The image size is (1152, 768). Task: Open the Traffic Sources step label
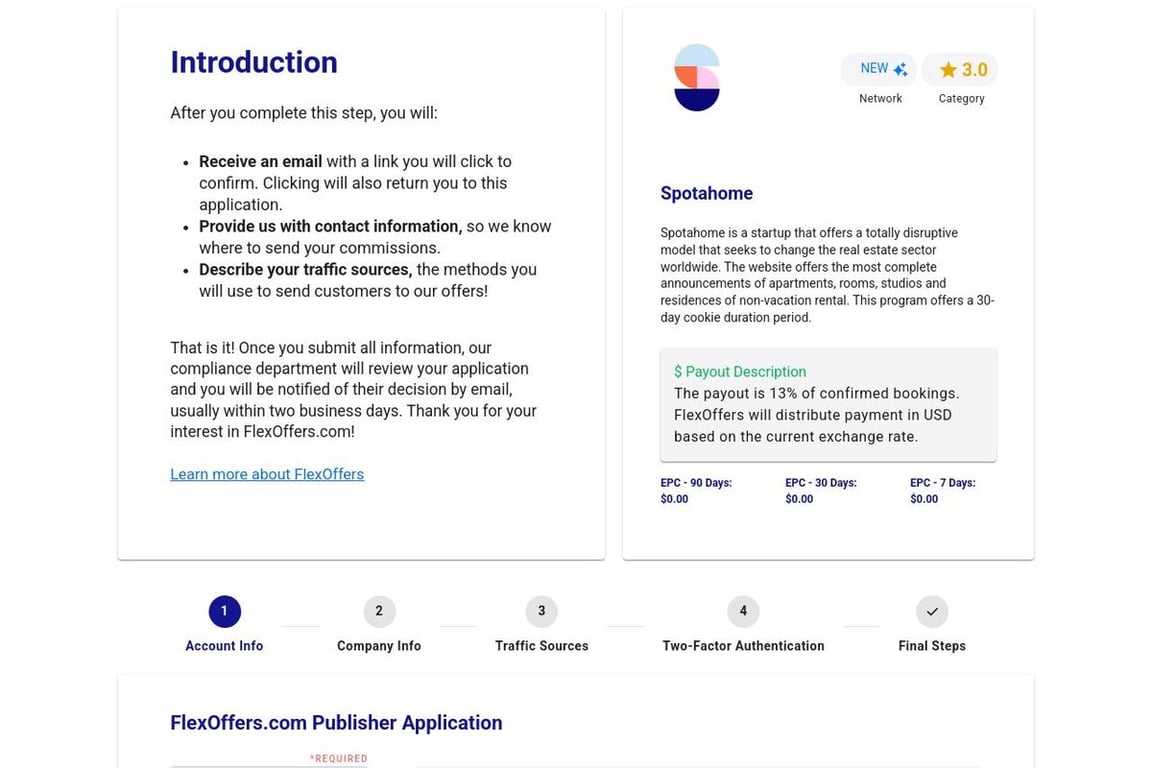[541, 646]
